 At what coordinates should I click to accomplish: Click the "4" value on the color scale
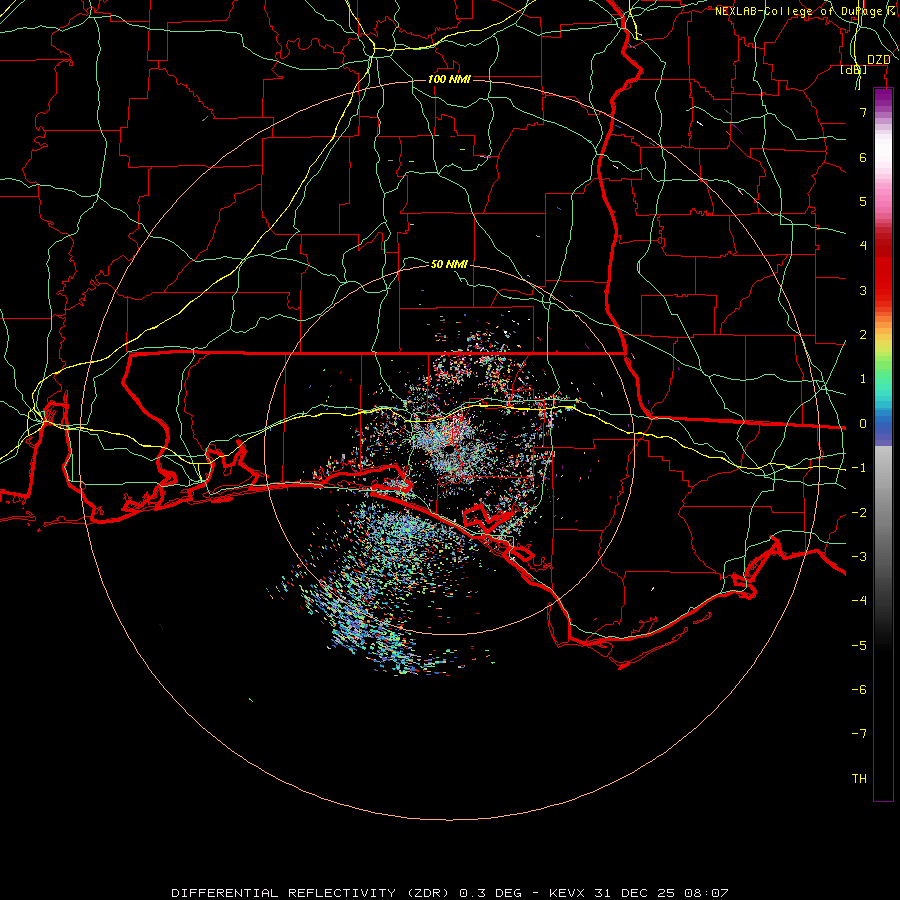[x=863, y=246]
